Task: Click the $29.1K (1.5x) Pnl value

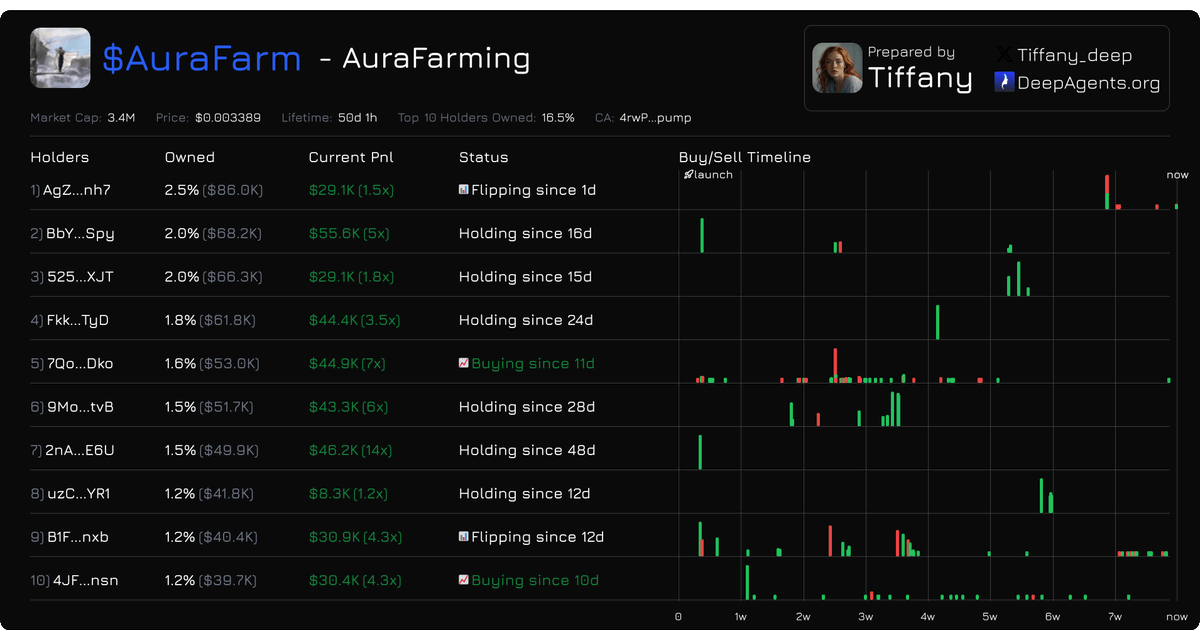Action: coord(351,190)
